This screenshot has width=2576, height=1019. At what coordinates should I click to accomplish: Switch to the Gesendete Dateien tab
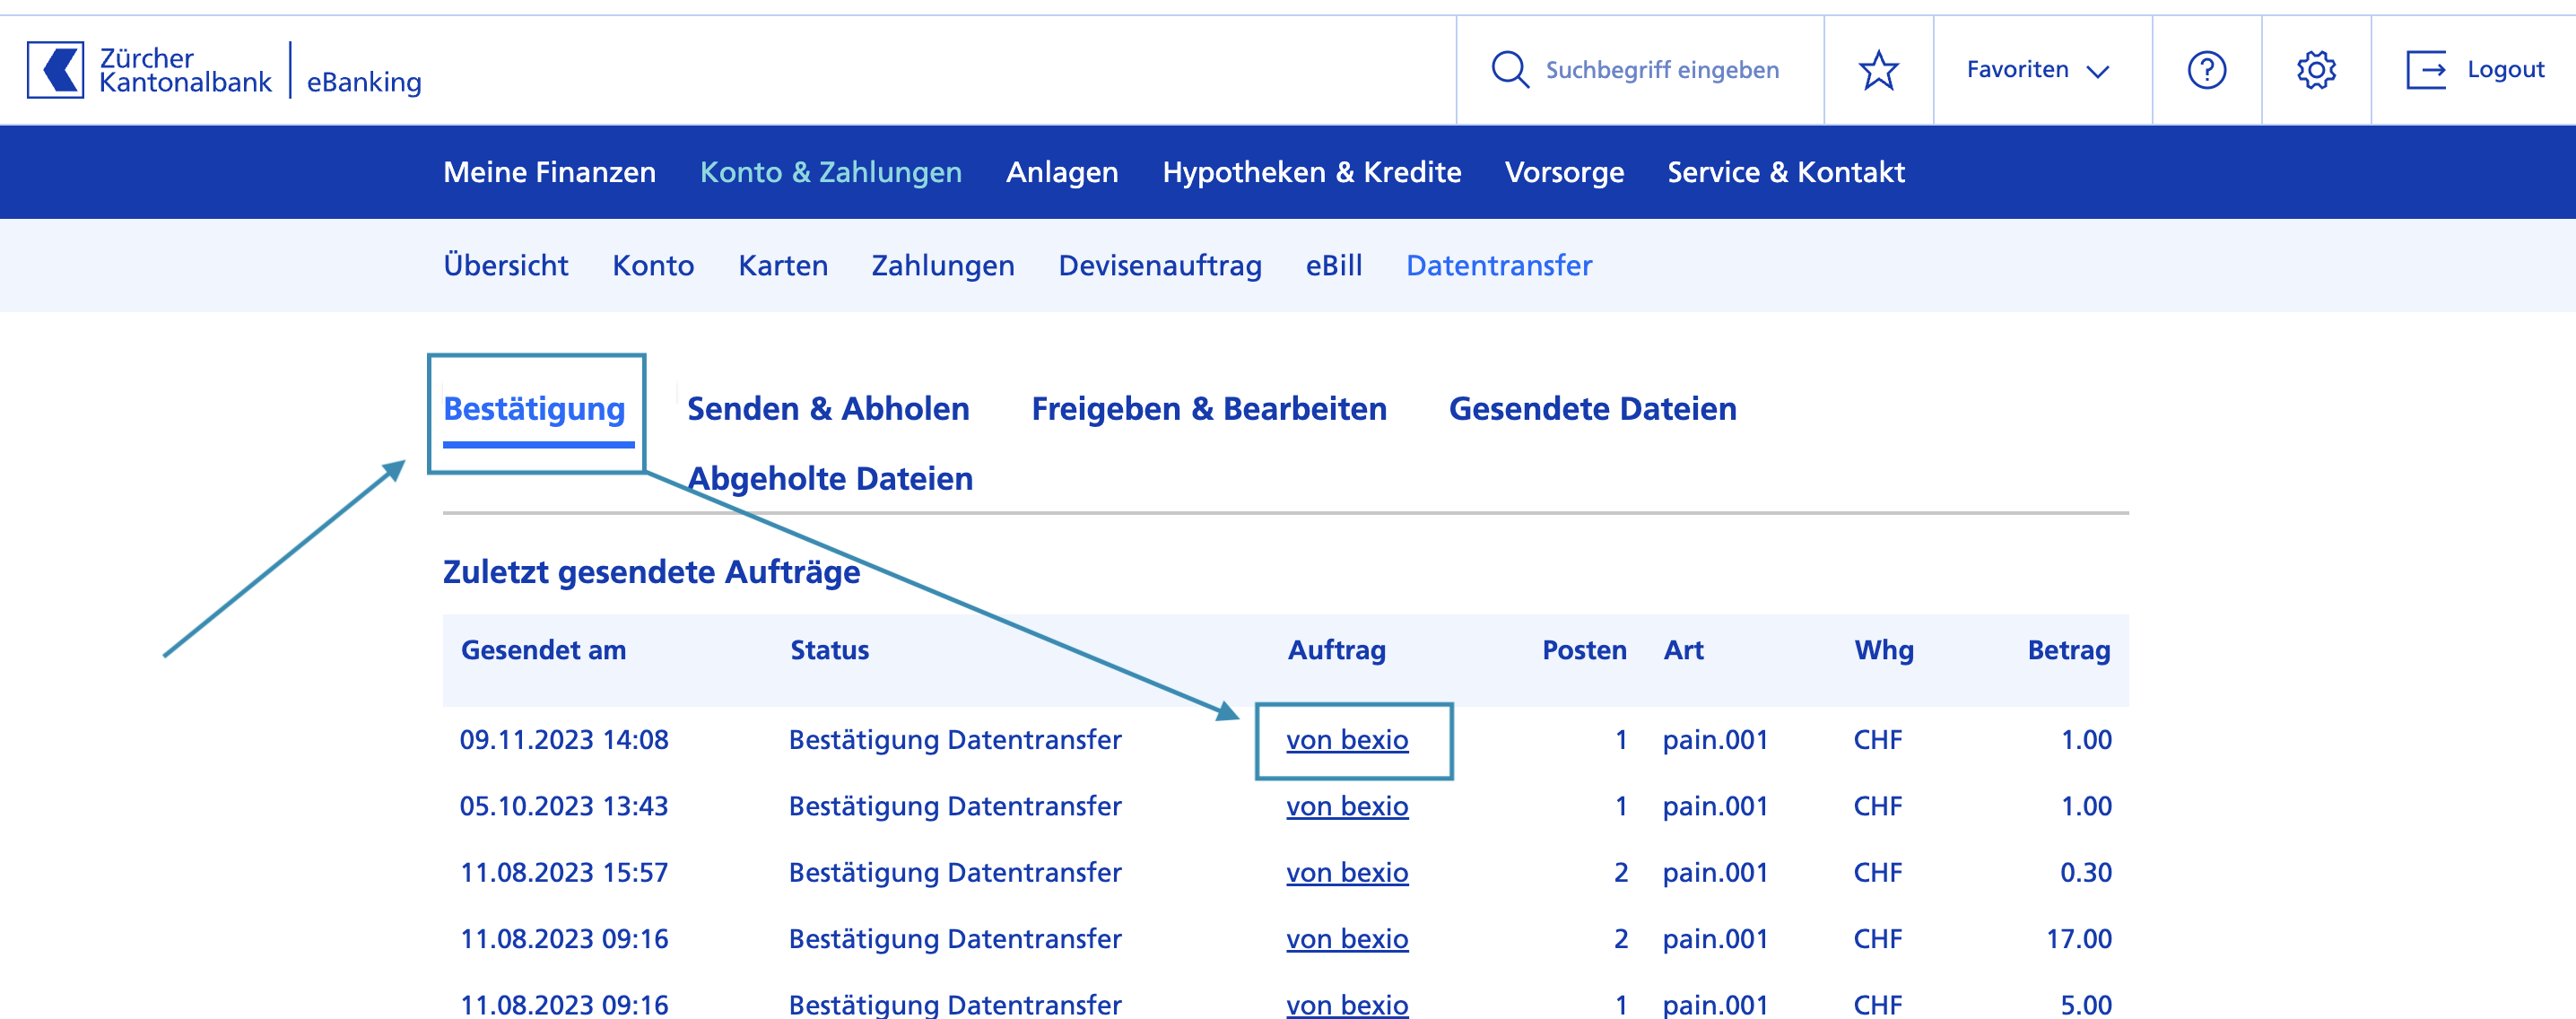(1592, 408)
